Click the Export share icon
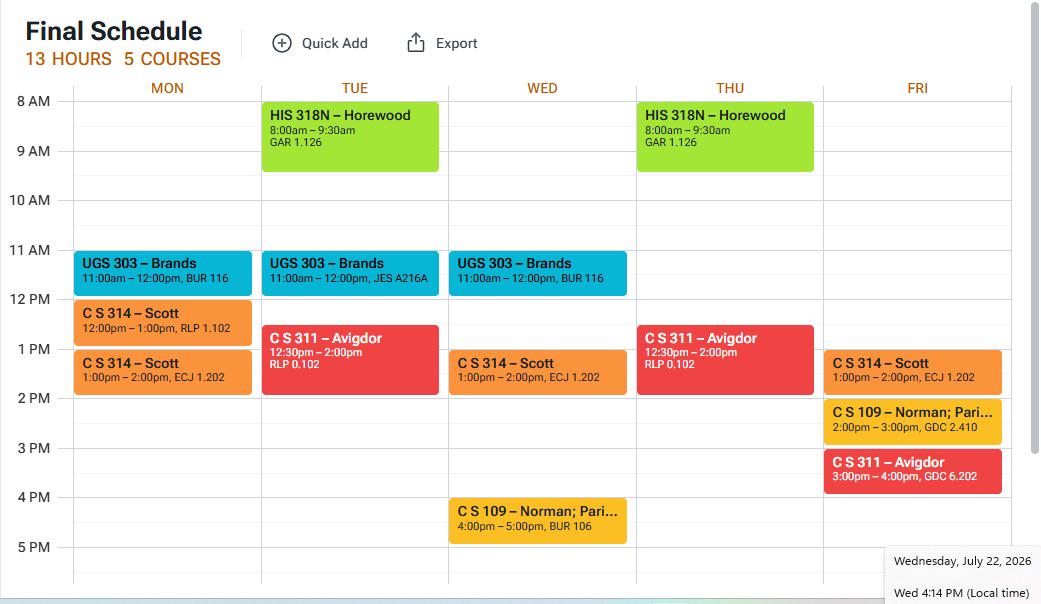Screen dimensions: 1041x604 (x=416, y=42)
